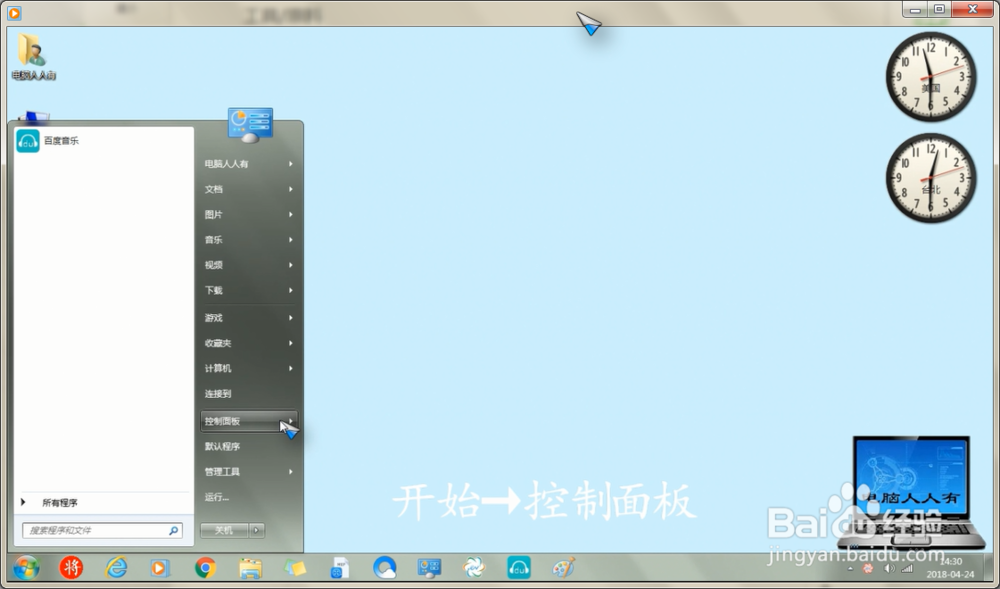Select 默认程序 in start menu
The width and height of the screenshot is (1000, 589).
click(249, 446)
